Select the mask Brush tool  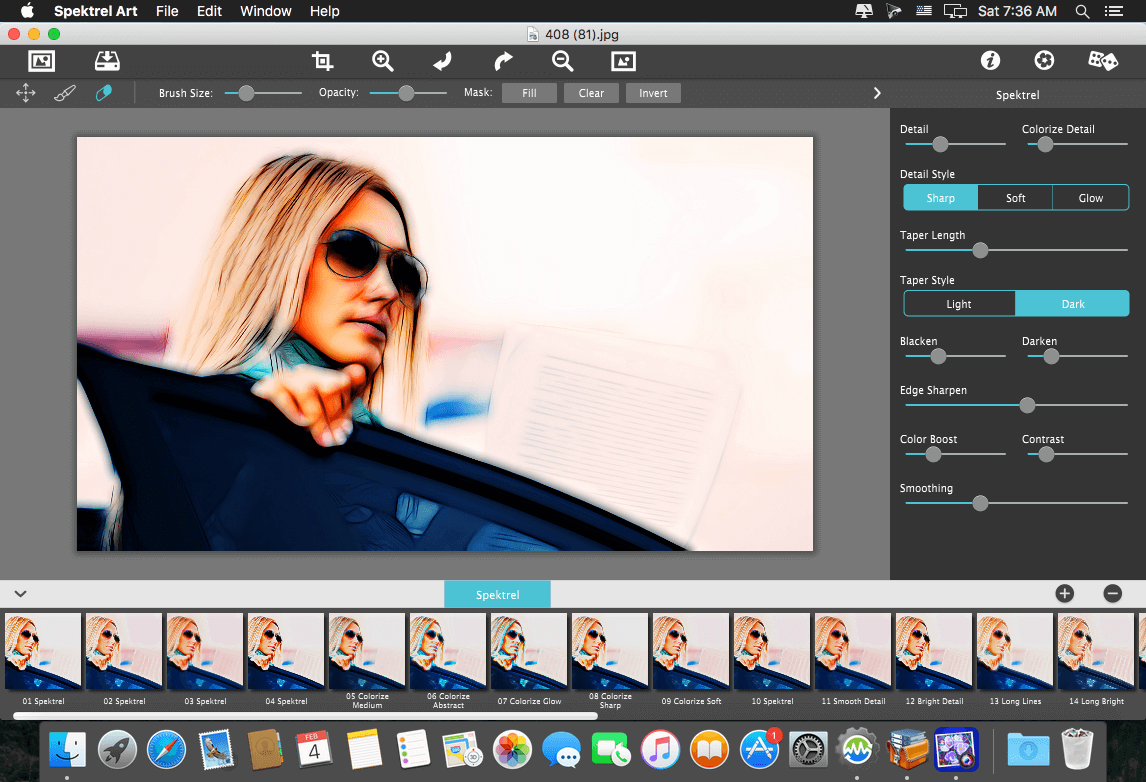click(x=65, y=93)
